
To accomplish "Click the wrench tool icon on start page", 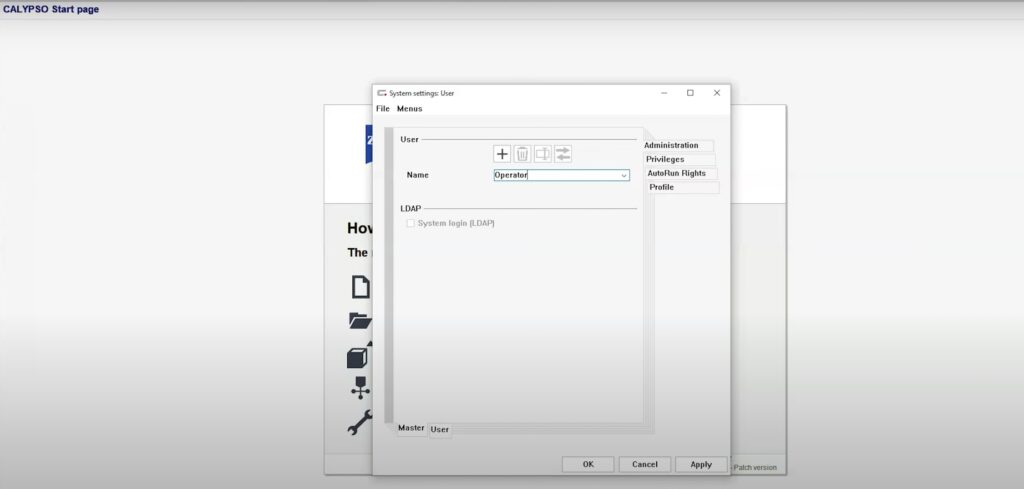I will tap(360, 423).
